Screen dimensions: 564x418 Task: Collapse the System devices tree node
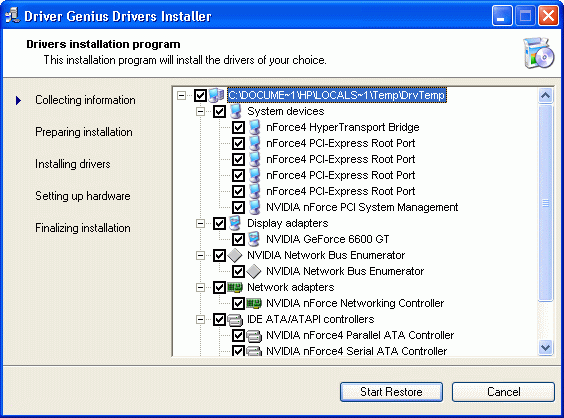pos(200,112)
